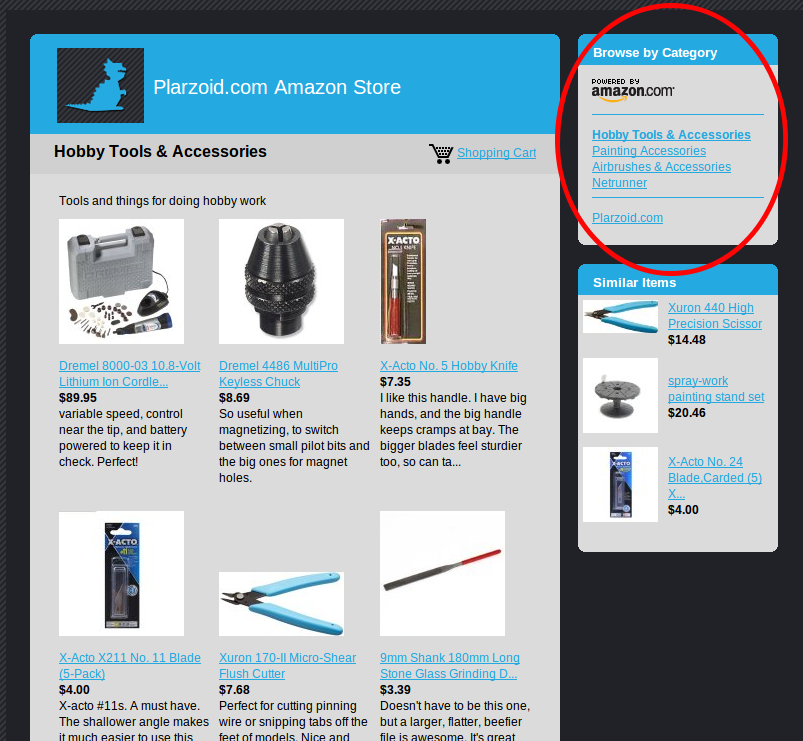
Task: Open the Netrunner category link
Action: pos(619,182)
